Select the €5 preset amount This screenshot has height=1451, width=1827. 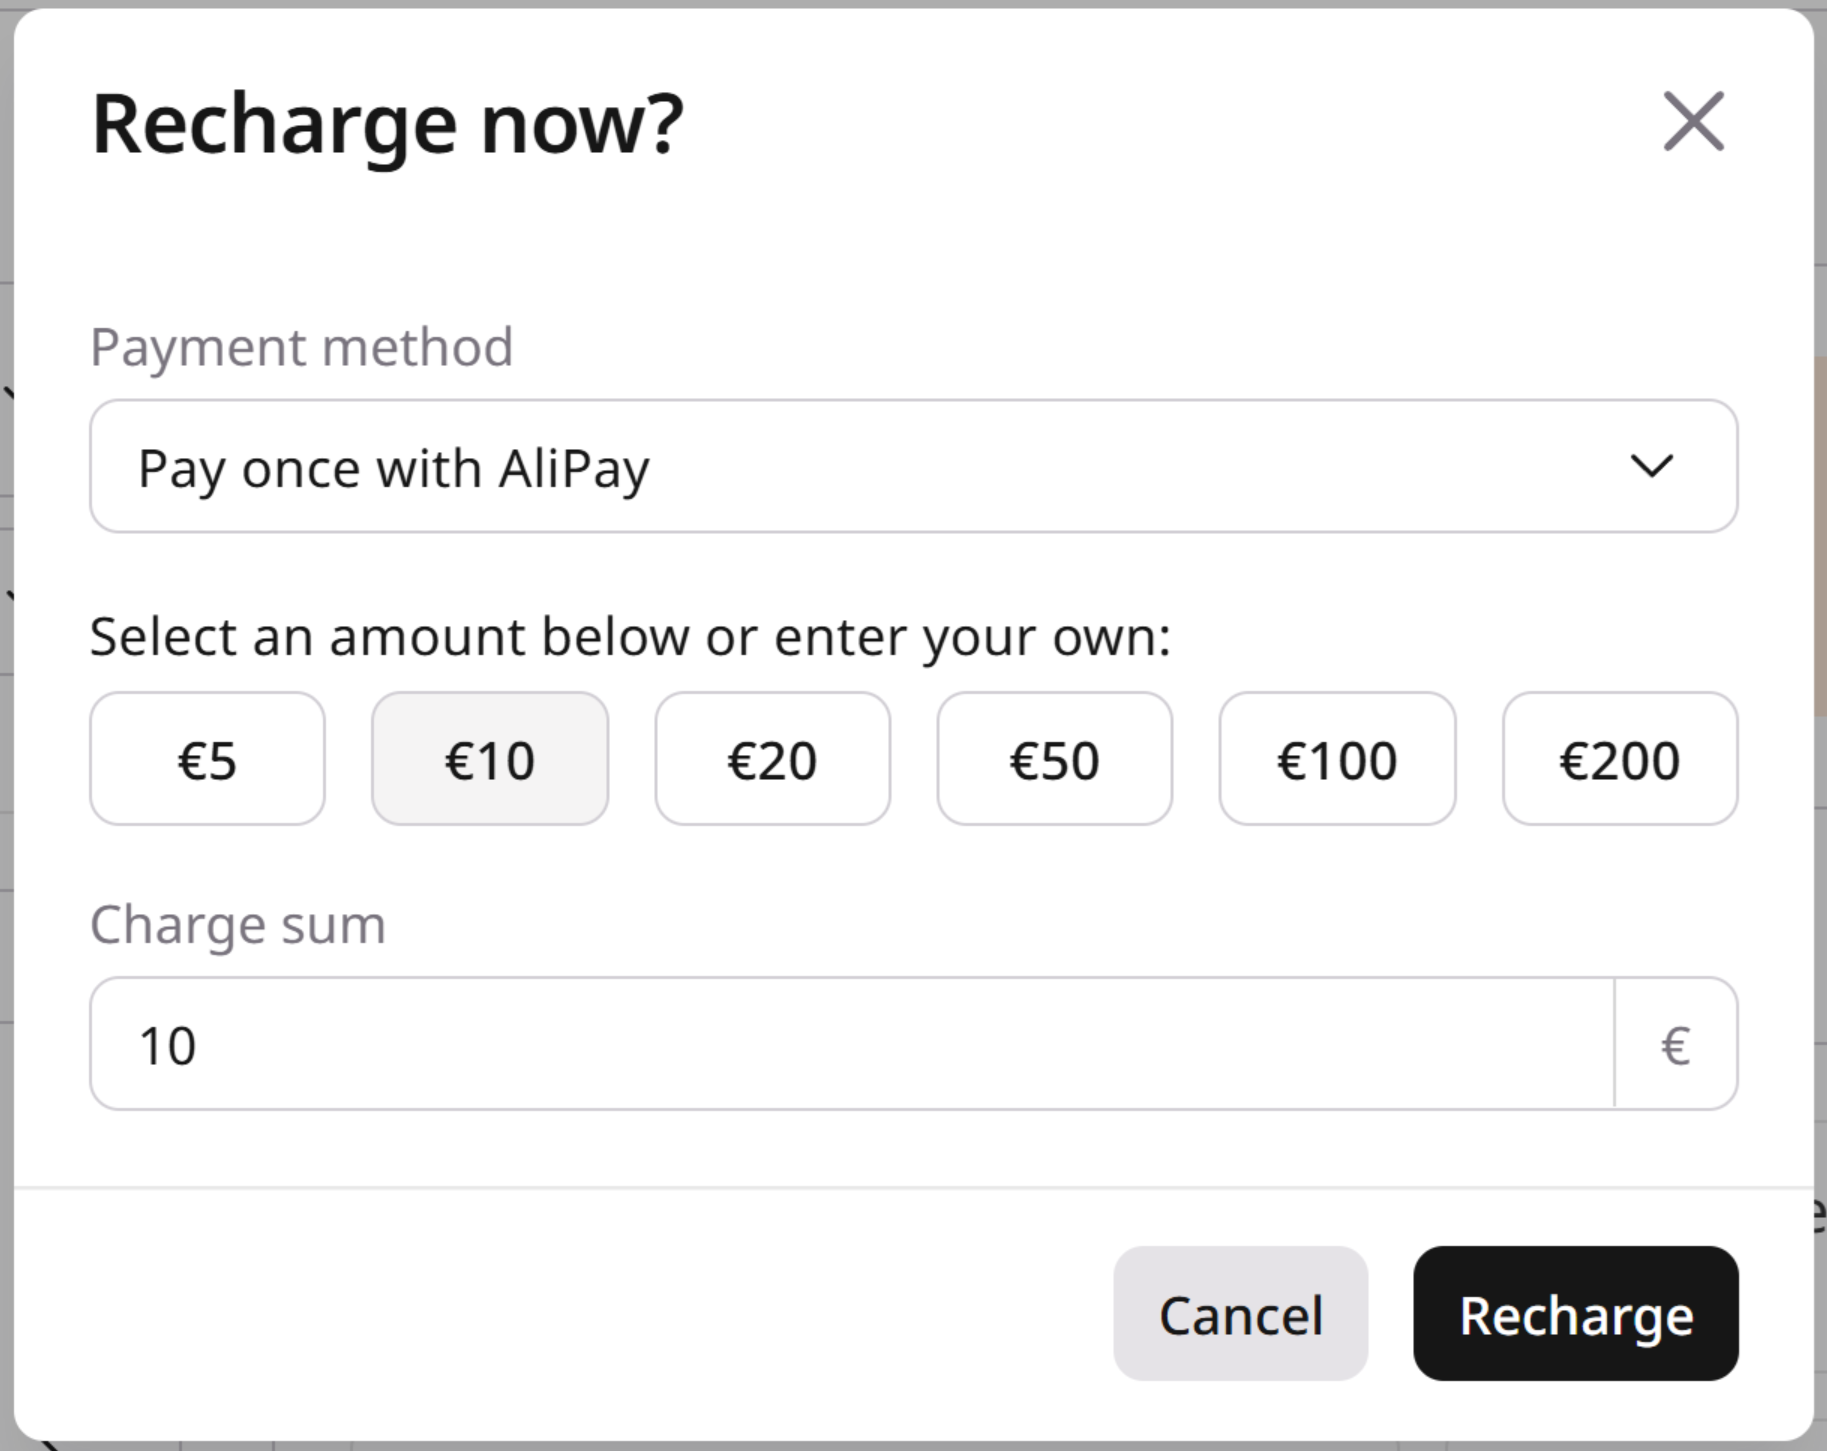pyautogui.click(x=206, y=758)
